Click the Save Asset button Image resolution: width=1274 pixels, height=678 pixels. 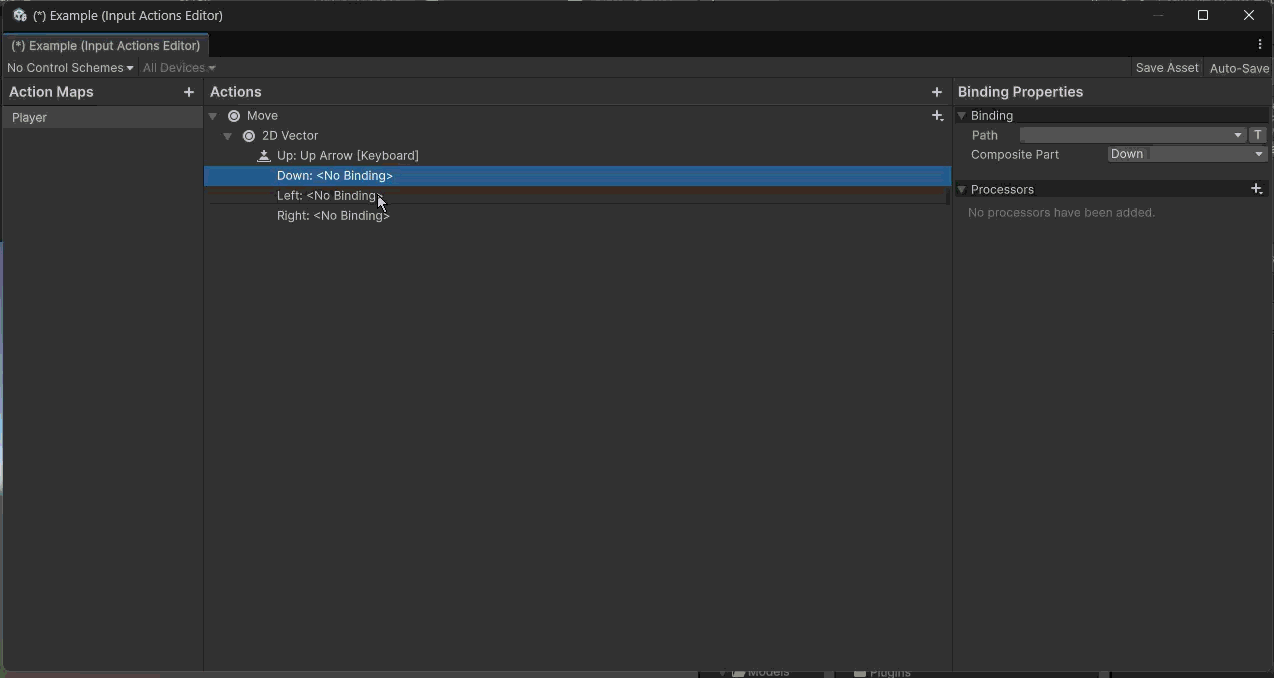(1167, 68)
